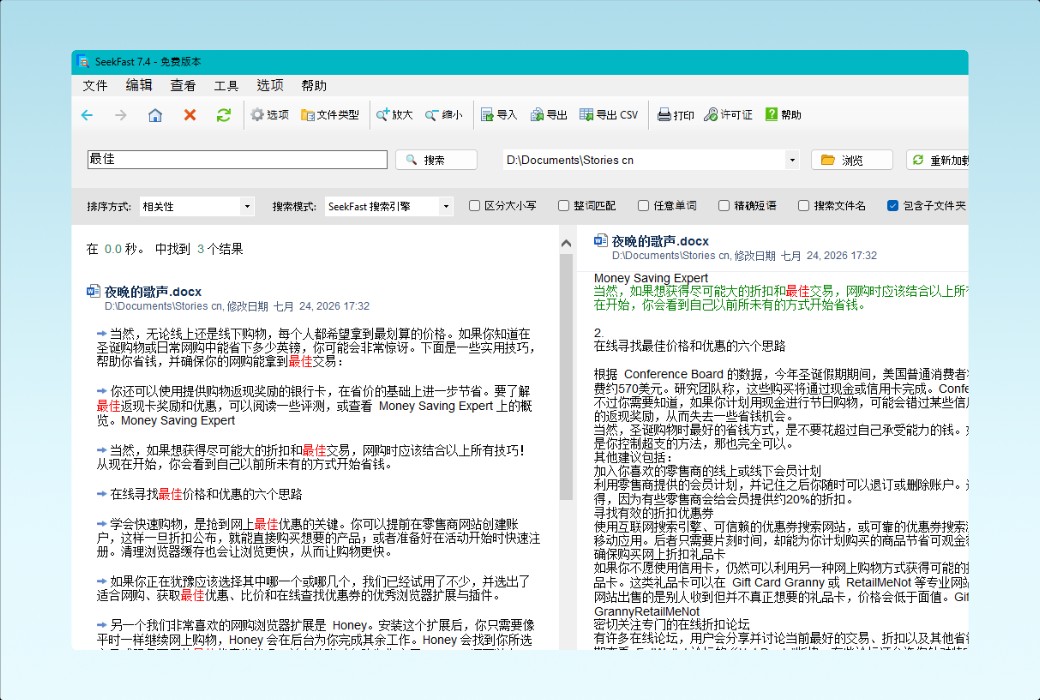Click 中找到 3 个结果 status text

[x=199, y=249]
